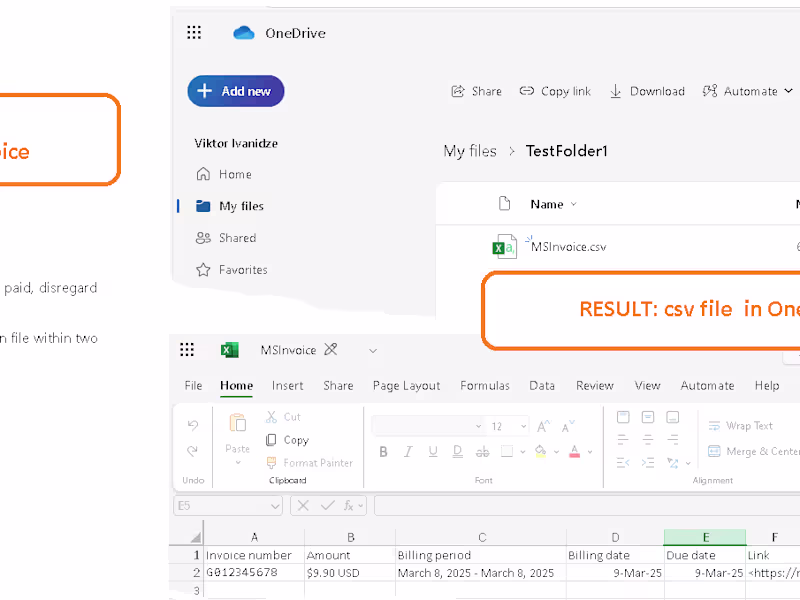Open the Help tab in Excel
Viewport: 800px width, 600px height.
coord(767,386)
